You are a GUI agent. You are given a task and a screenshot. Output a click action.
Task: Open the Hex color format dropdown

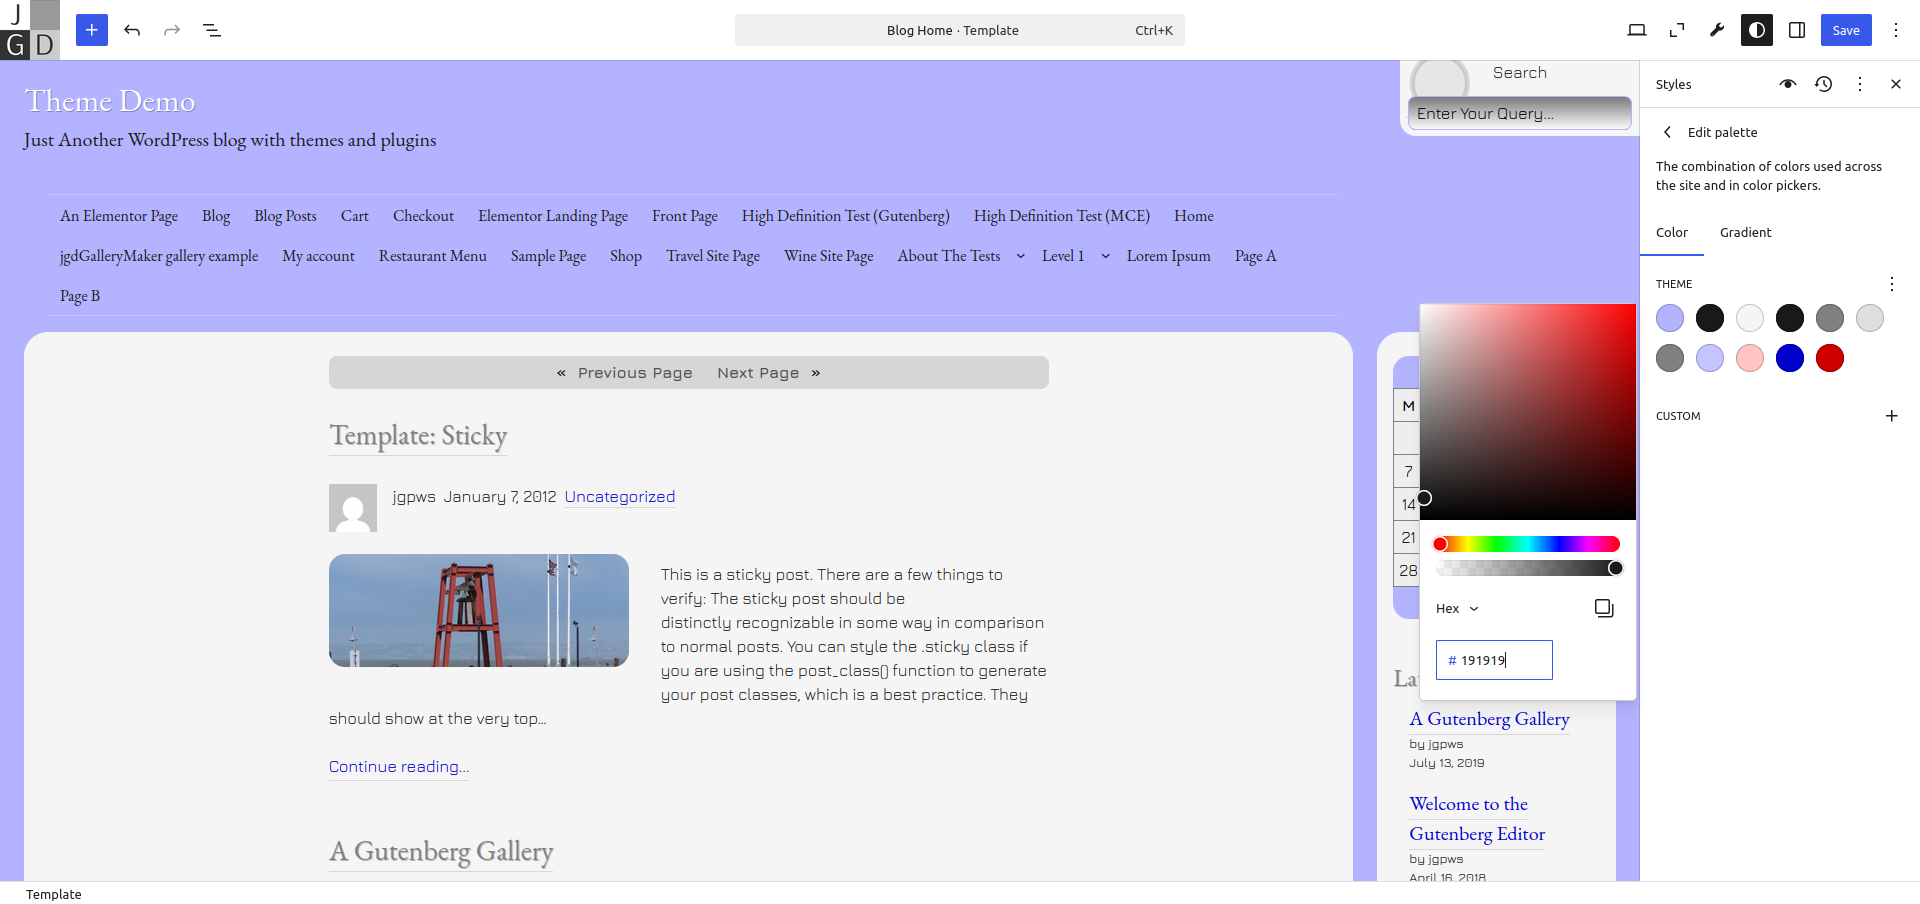click(x=1457, y=608)
